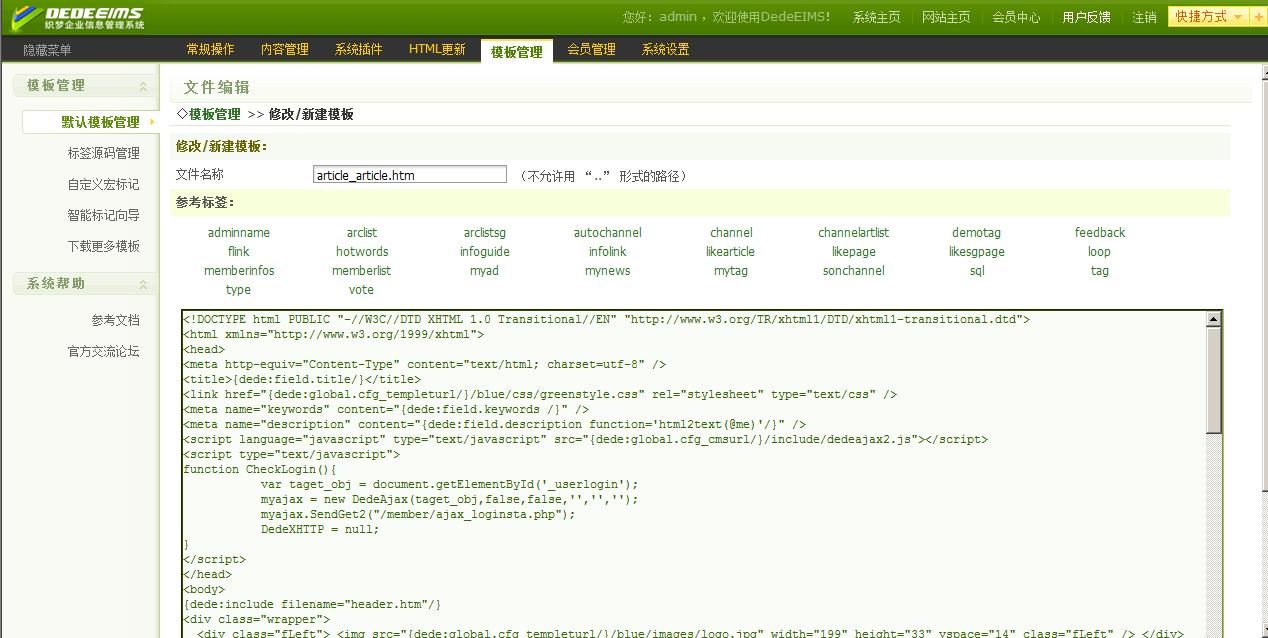Open the 官方交流论坛 link
Image resolution: width=1268 pixels, height=638 pixels.
click(x=103, y=351)
